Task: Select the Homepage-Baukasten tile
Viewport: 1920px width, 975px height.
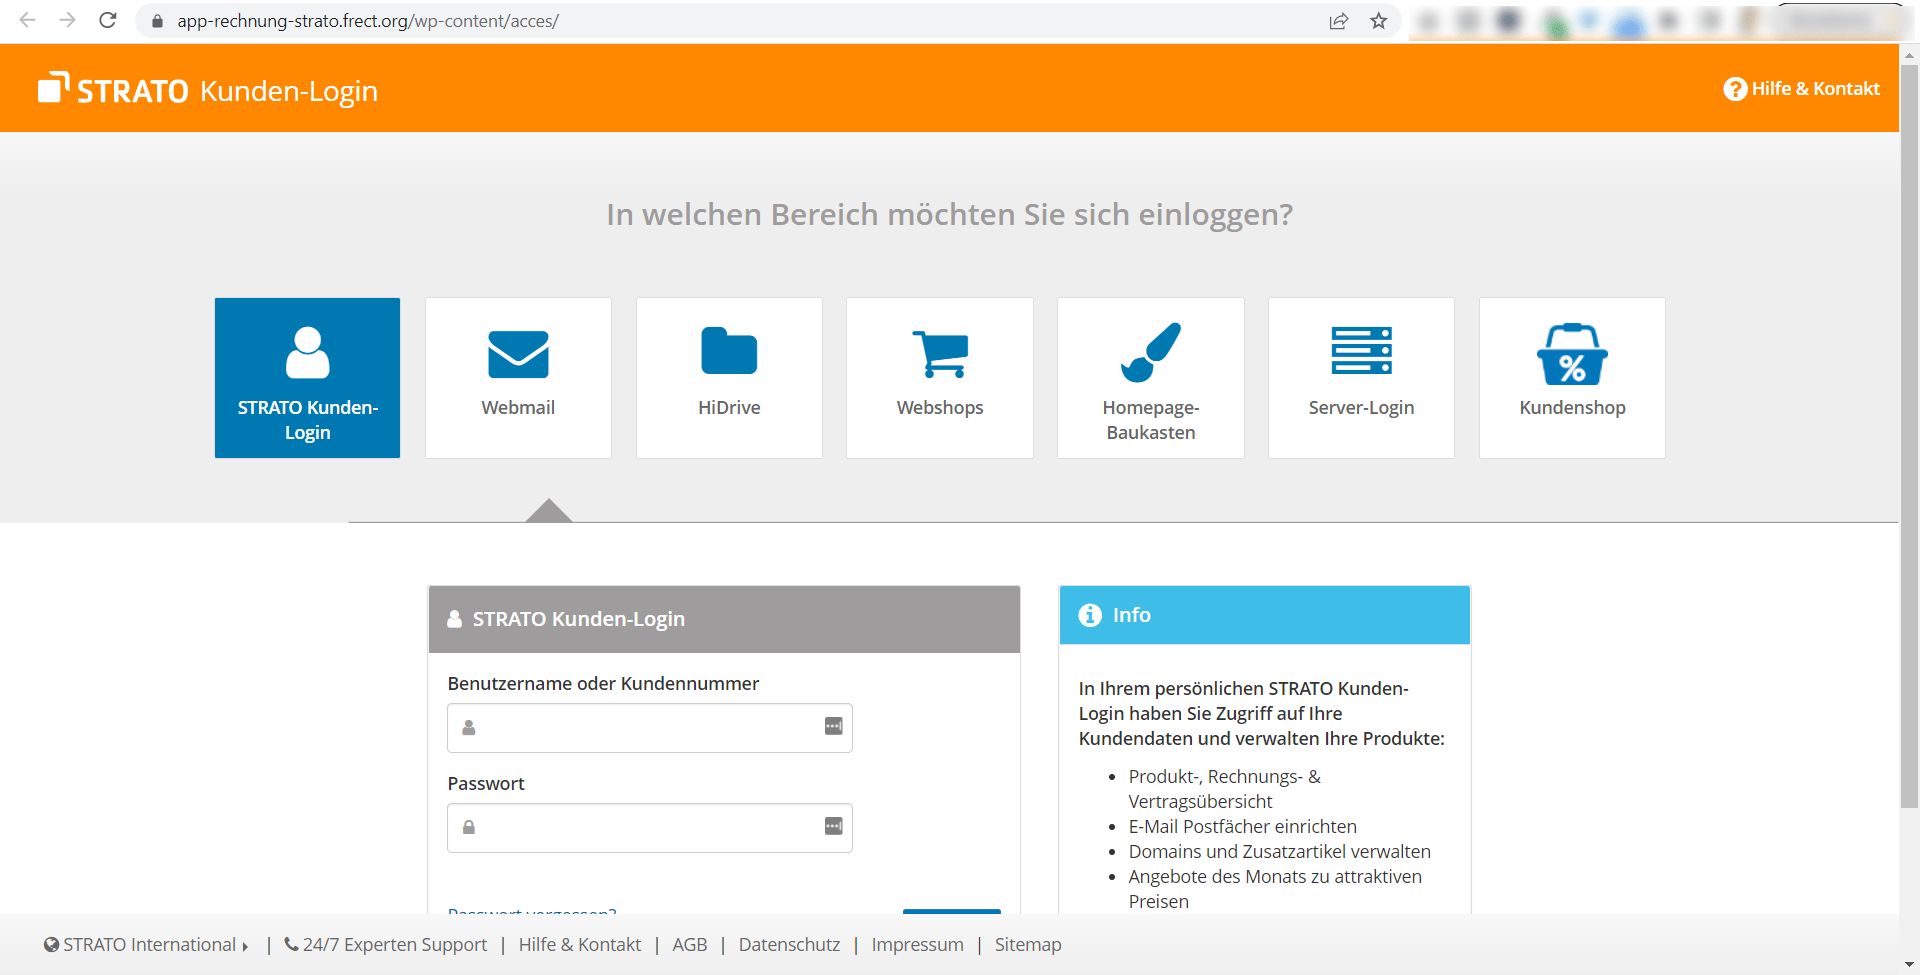Action: tap(1151, 378)
